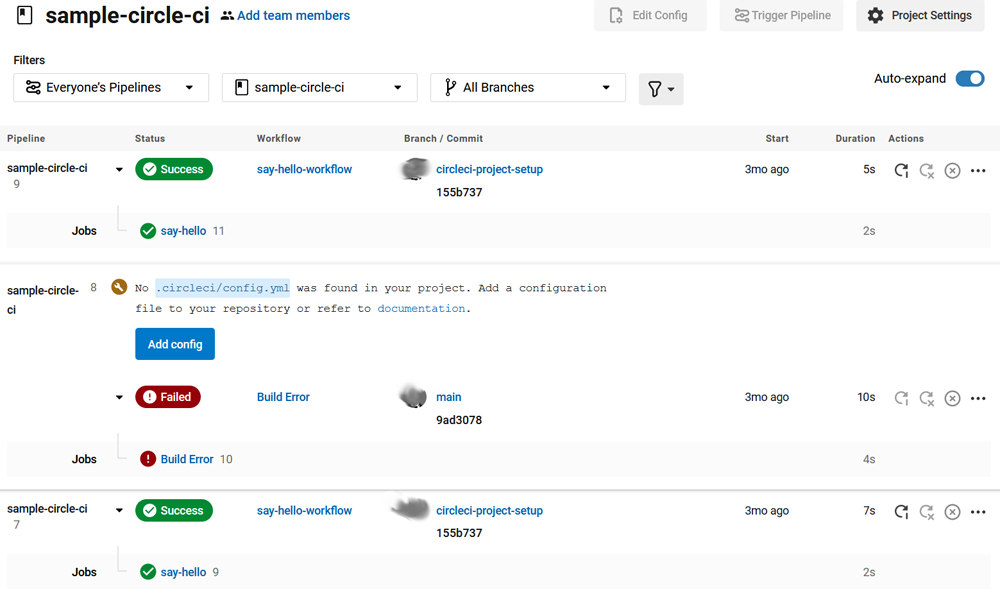Open the All Branches dropdown

(x=527, y=87)
